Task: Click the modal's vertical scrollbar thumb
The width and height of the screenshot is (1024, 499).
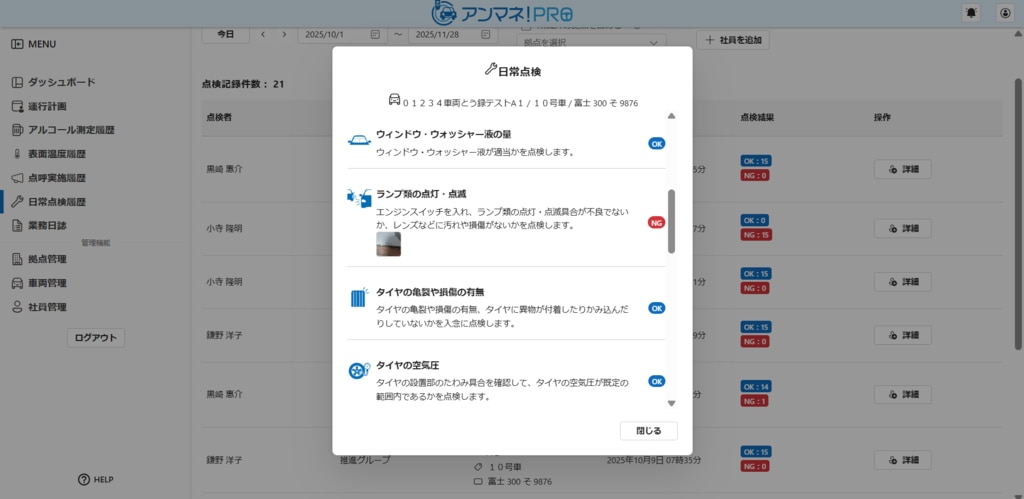Action: [x=671, y=220]
